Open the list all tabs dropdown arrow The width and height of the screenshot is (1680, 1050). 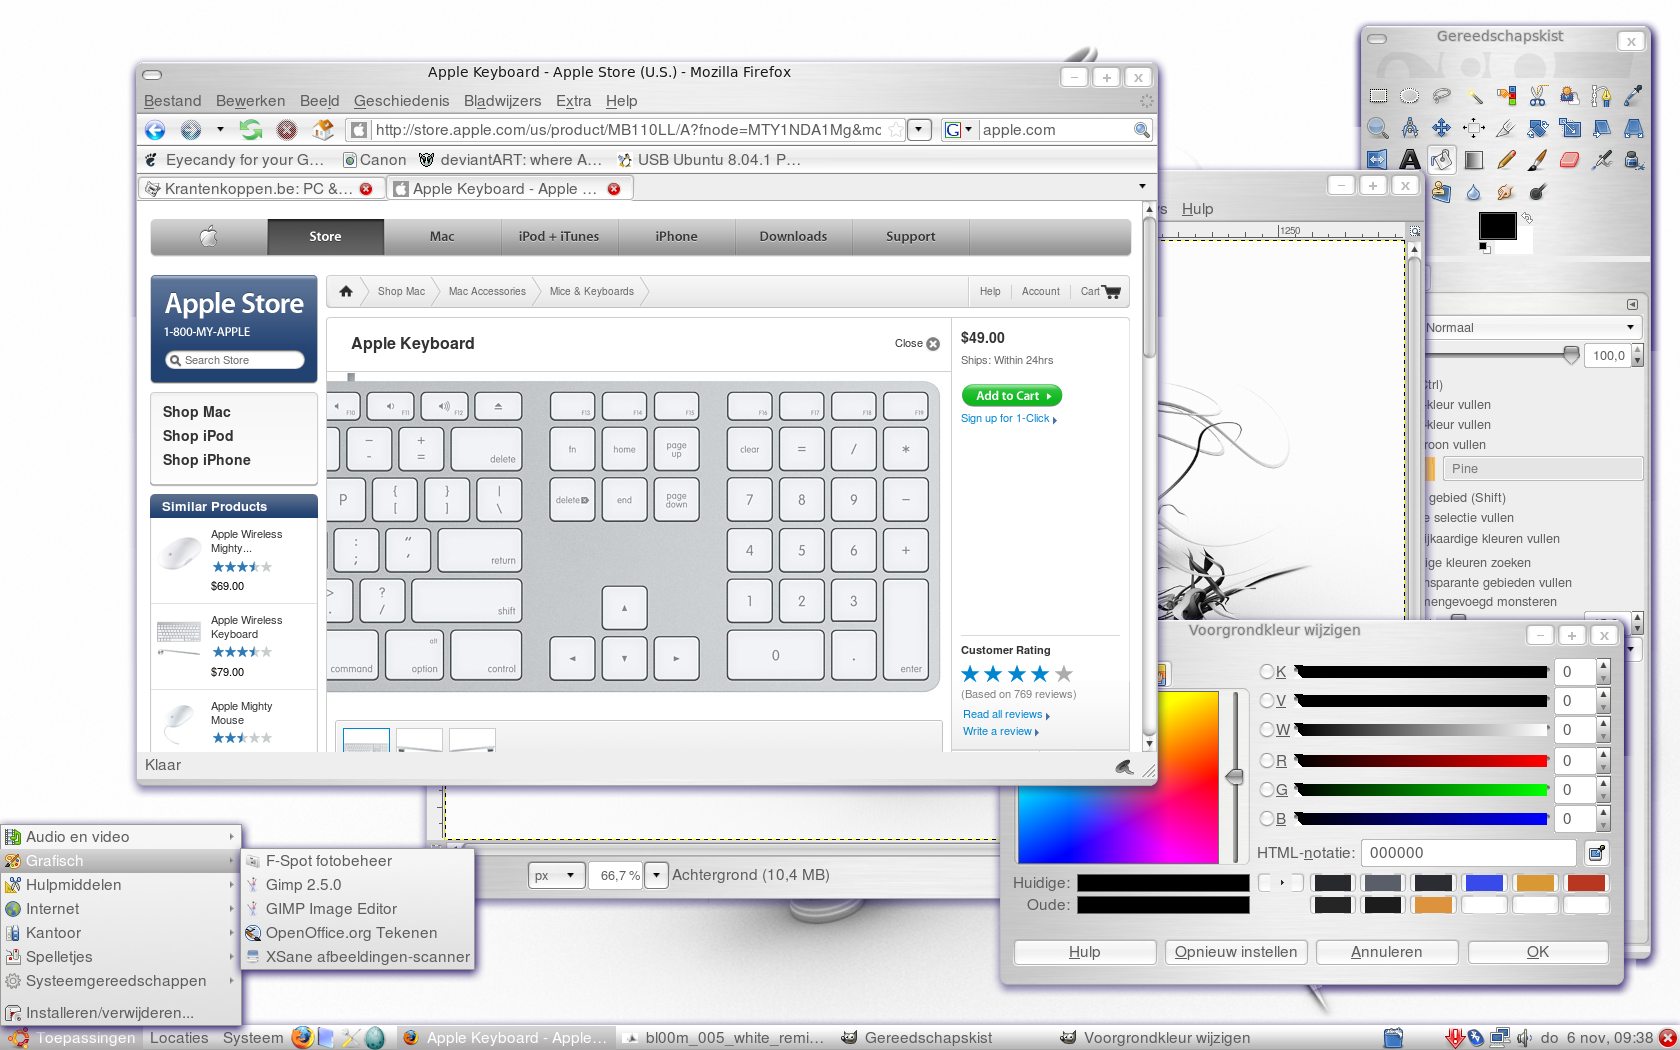1142,187
